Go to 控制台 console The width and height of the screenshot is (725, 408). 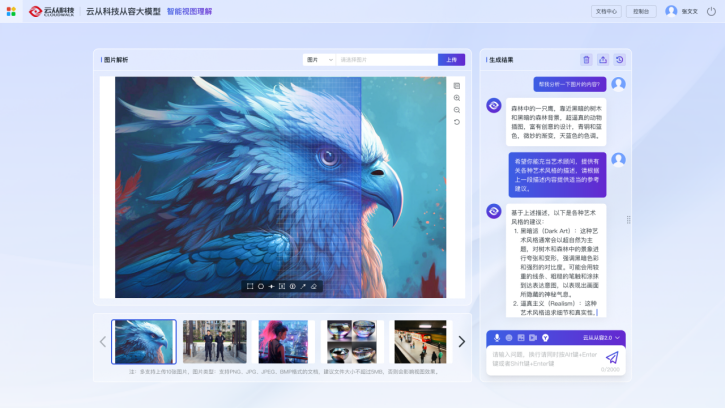coord(640,12)
